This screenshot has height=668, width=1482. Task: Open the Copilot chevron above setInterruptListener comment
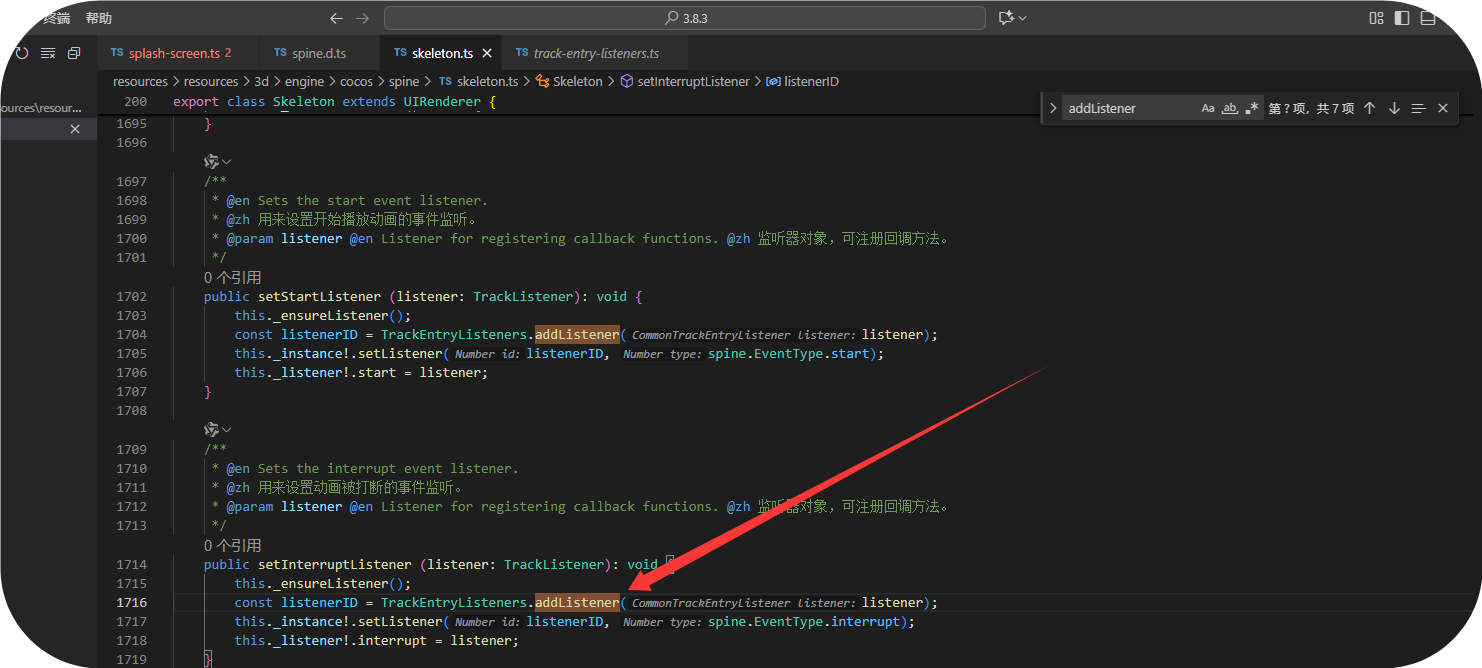227,429
